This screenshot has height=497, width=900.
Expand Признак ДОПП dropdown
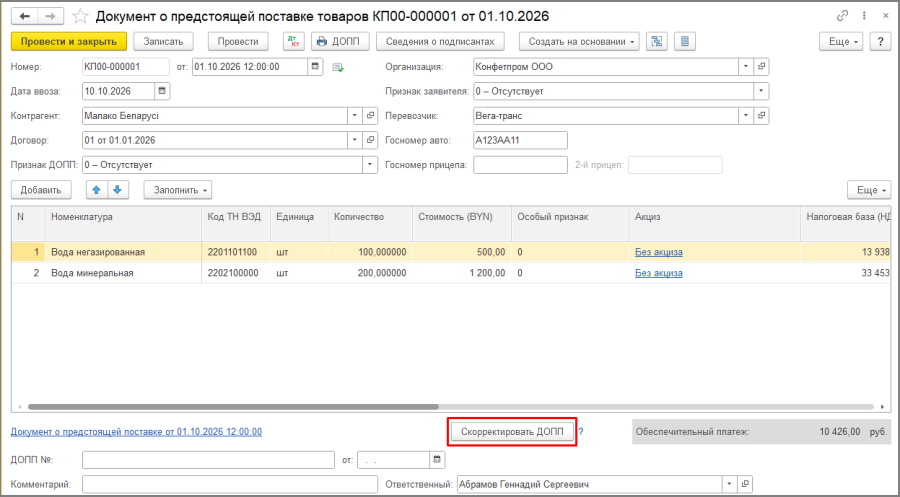(370, 165)
